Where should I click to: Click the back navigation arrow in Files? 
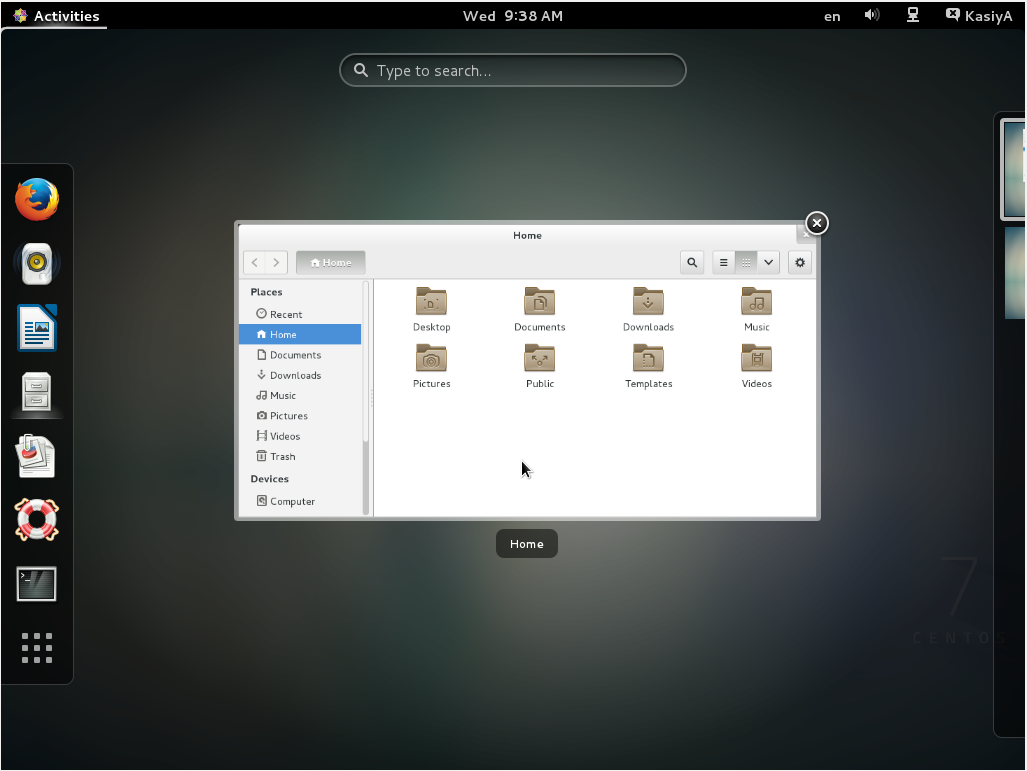coord(255,262)
